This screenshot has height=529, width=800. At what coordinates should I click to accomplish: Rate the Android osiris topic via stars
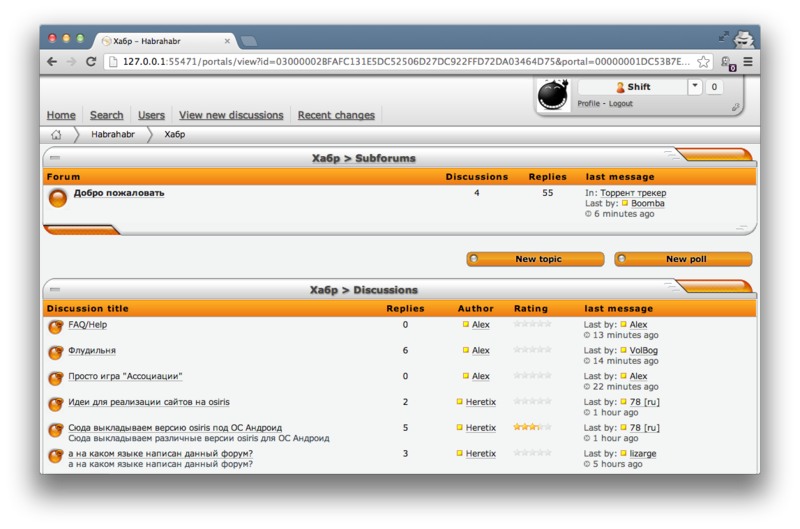(x=532, y=427)
